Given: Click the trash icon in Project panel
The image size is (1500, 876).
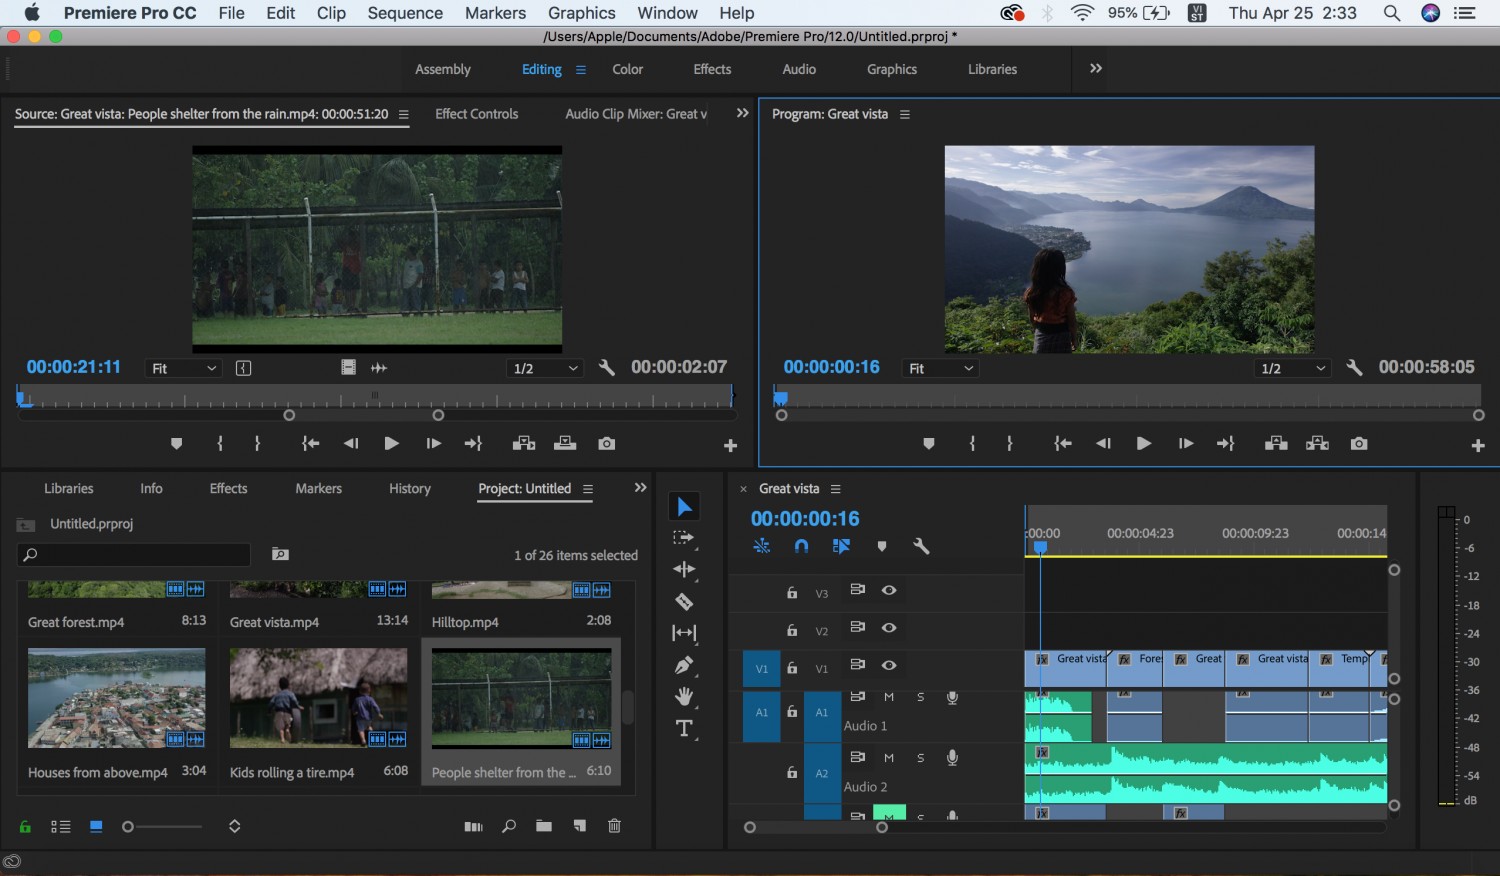Looking at the screenshot, I should pos(614,826).
